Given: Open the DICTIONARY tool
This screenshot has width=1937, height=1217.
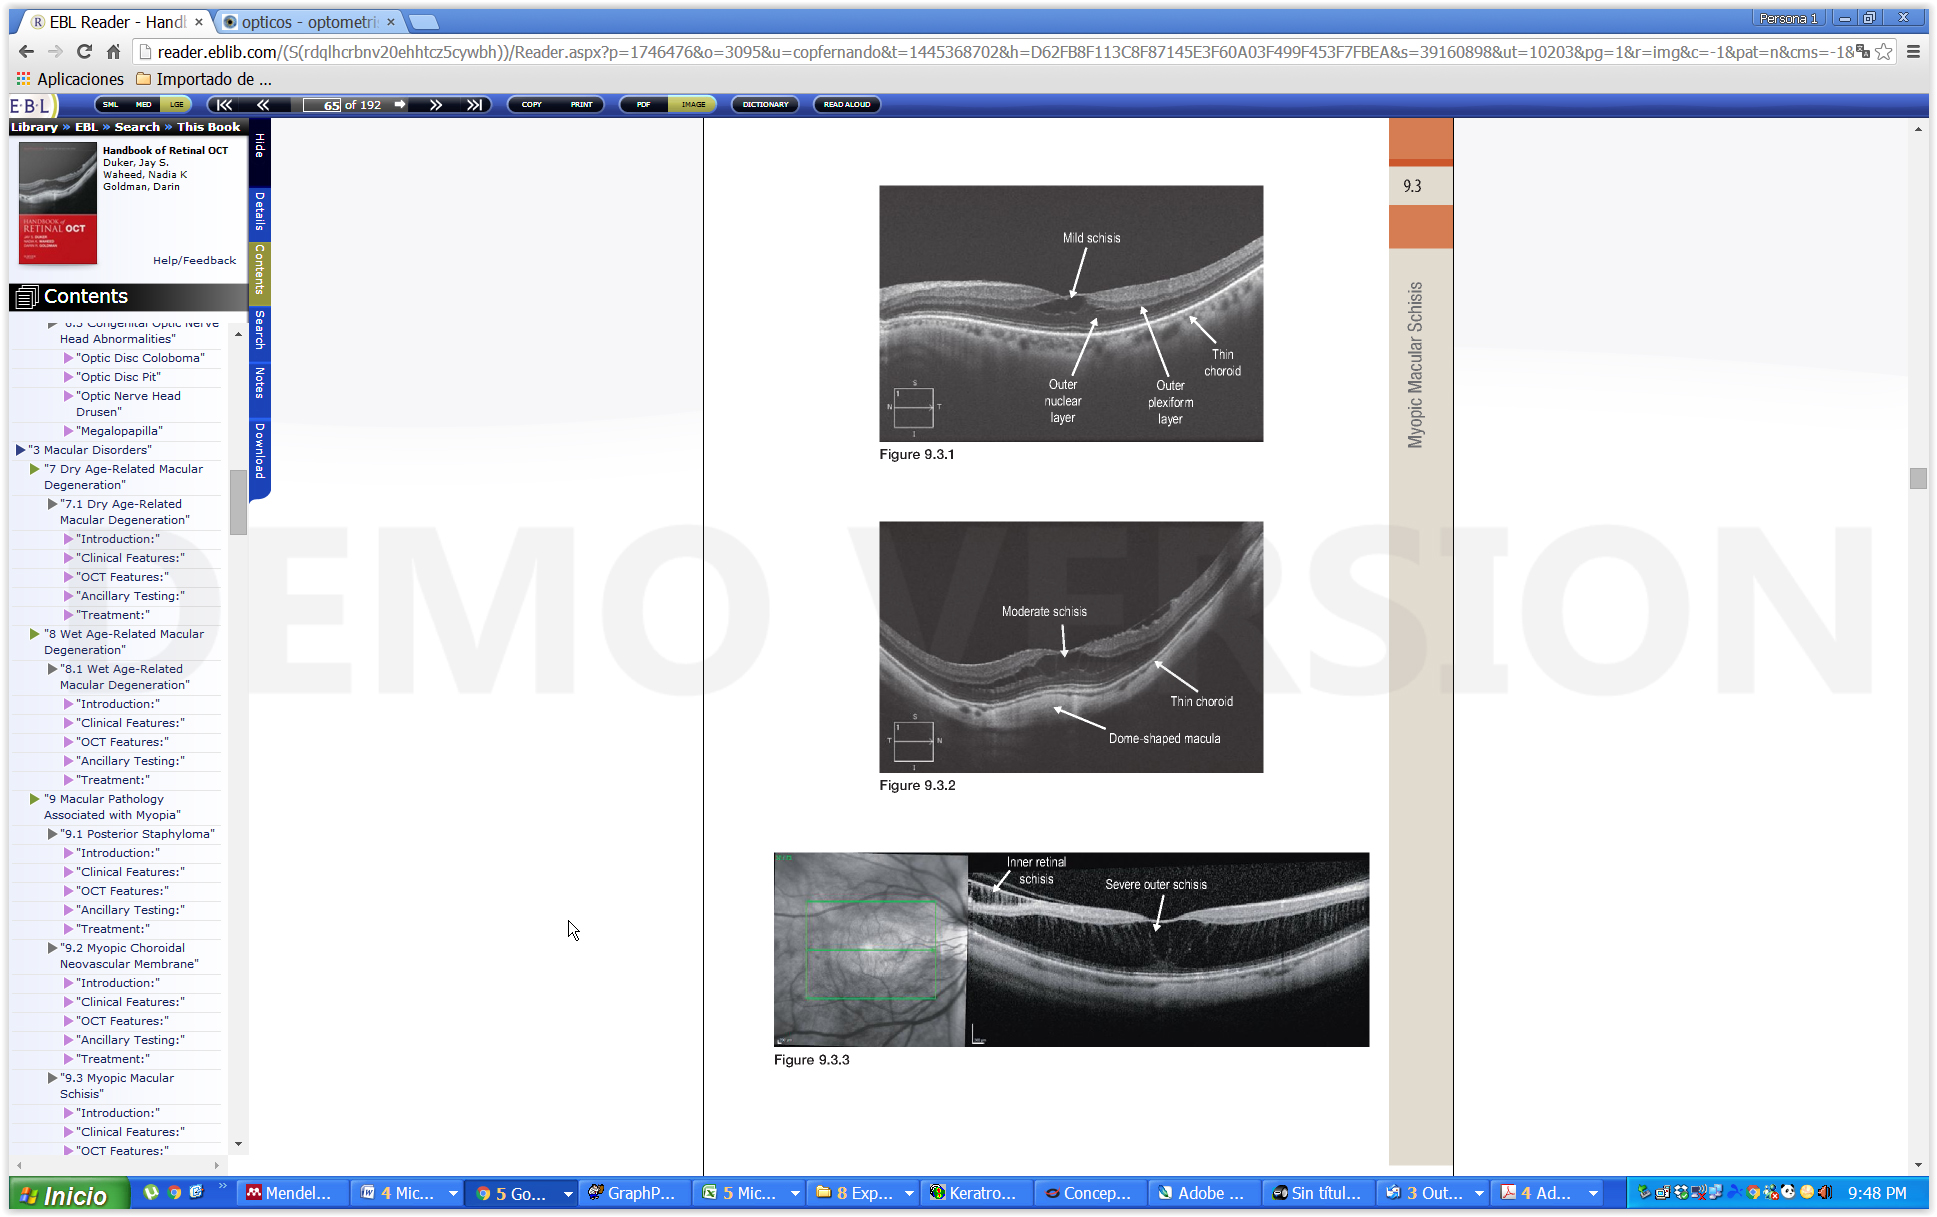Looking at the screenshot, I should (x=765, y=104).
